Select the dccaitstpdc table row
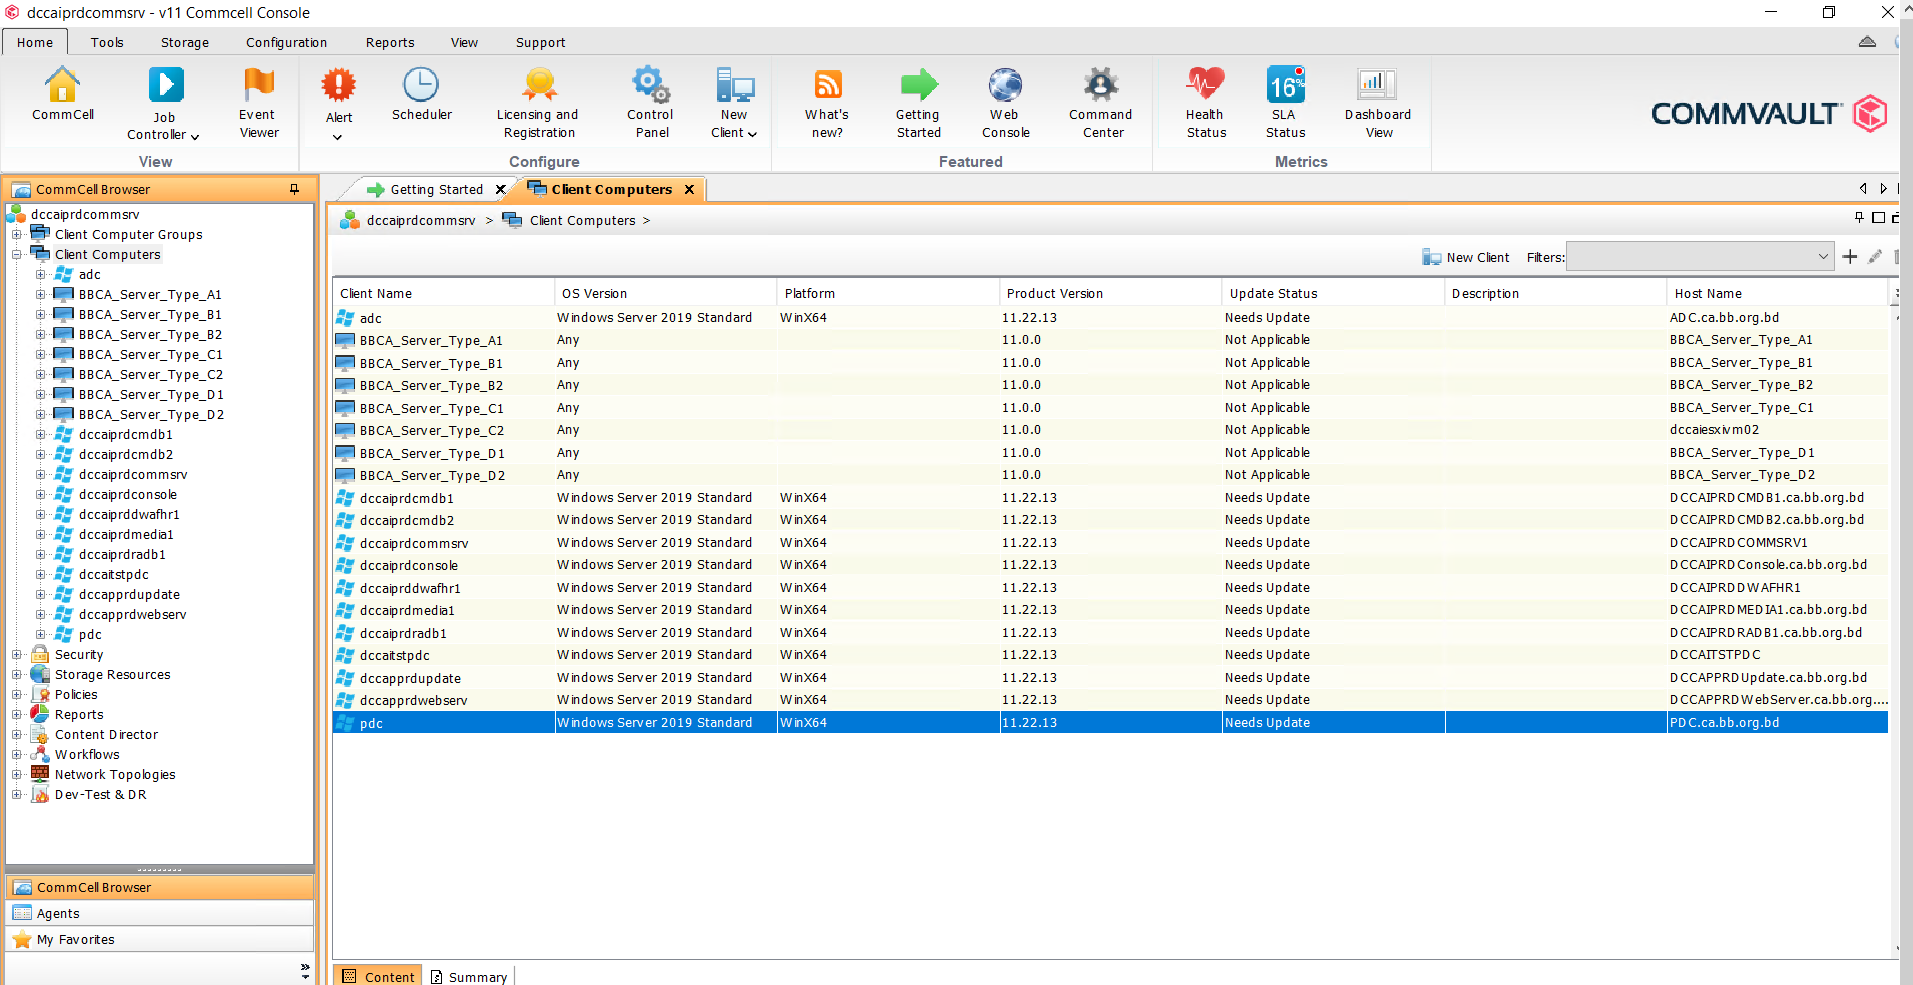 tap(1110, 655)
